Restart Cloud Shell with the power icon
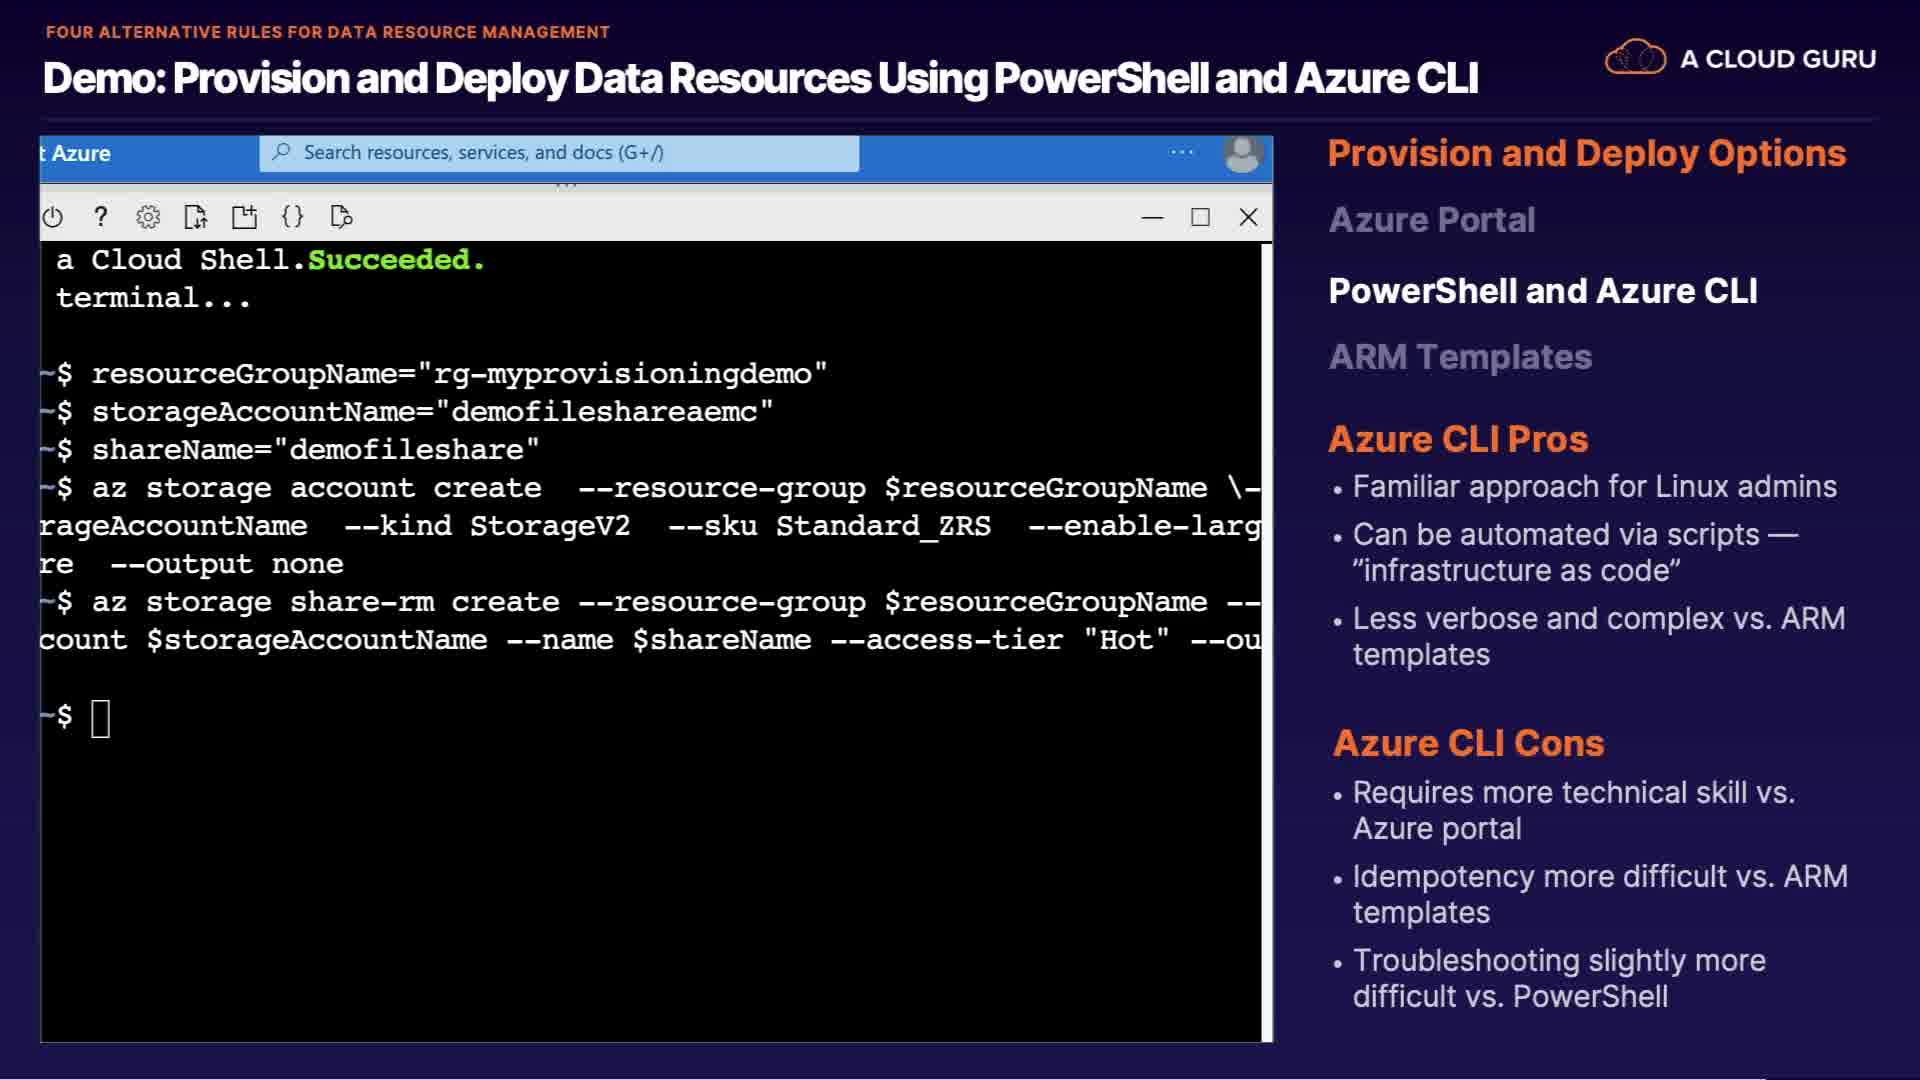 pyautogui.click(x=53, y=217)
